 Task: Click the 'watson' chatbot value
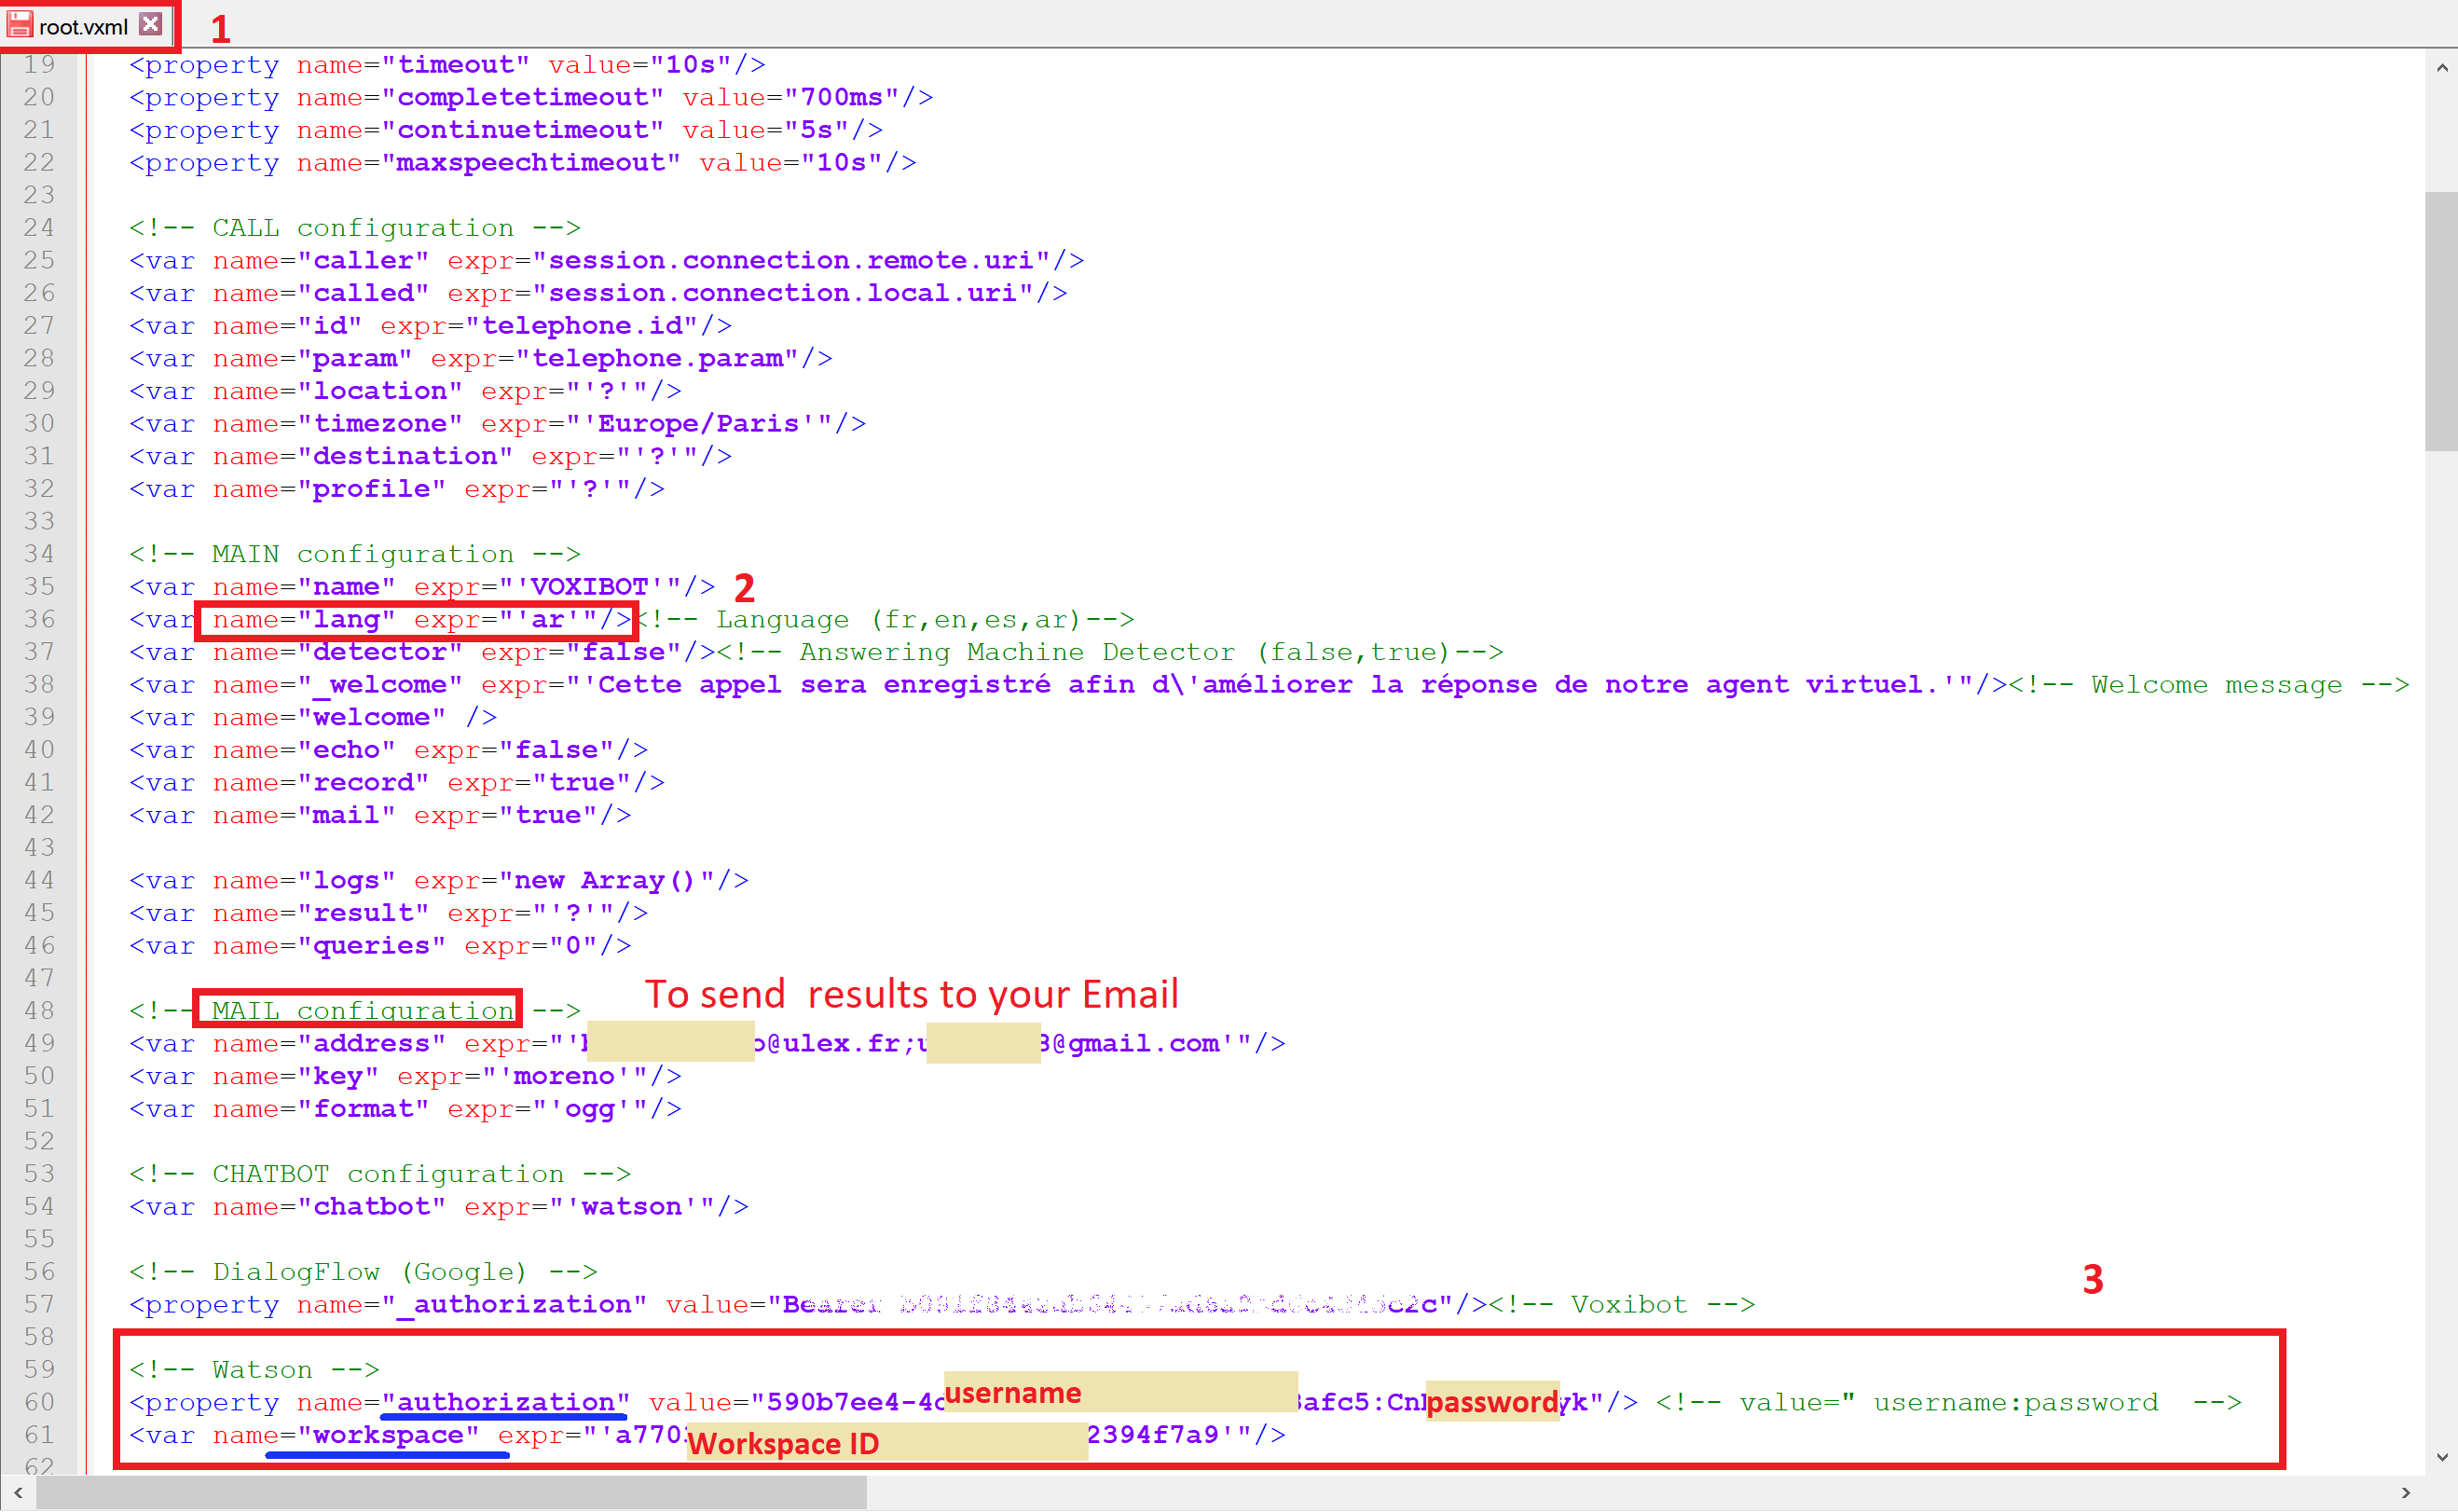(631, 1207)
